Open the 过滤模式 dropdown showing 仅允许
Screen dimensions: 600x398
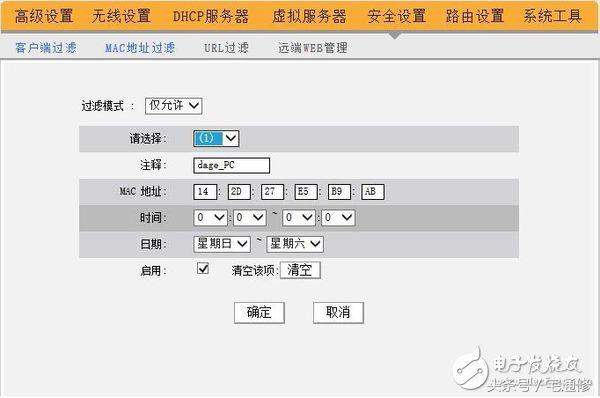click(174, 106)
